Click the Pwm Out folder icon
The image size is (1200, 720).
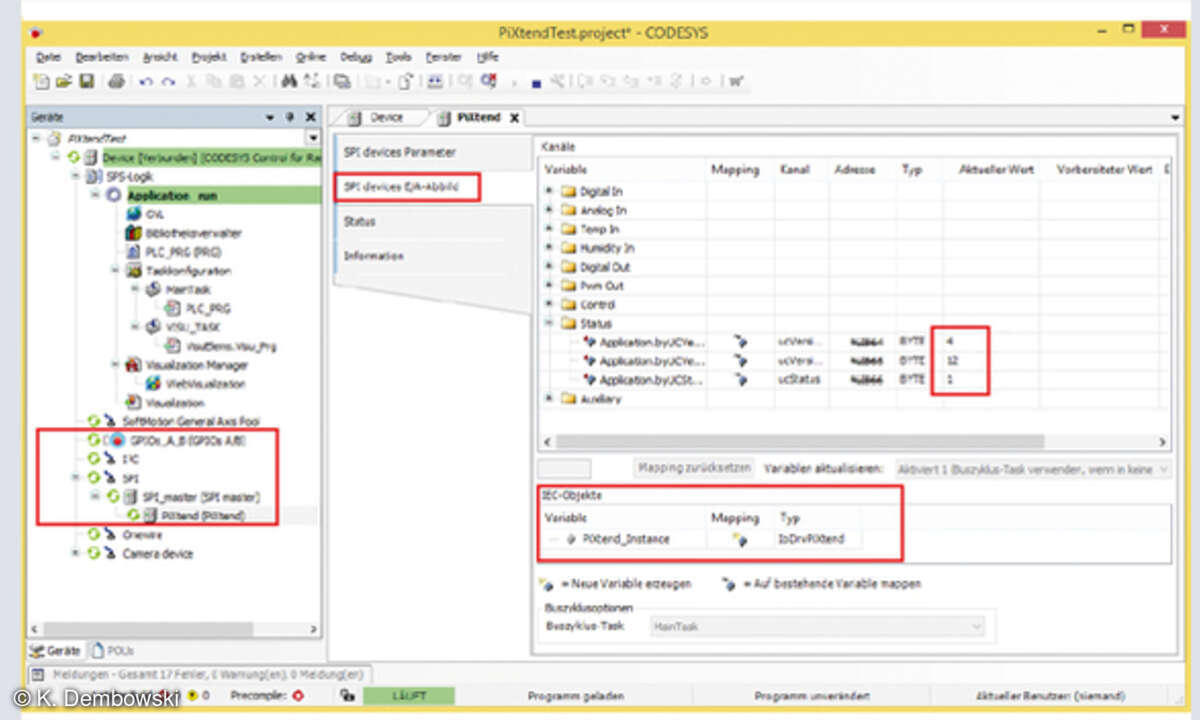click(x=569, y=286)
